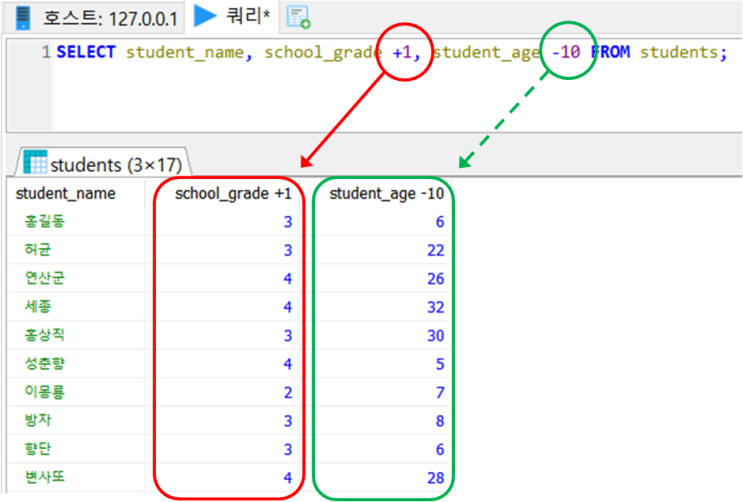Click student_name in the SQL query

pyautogui.click(x=185, y=52)
